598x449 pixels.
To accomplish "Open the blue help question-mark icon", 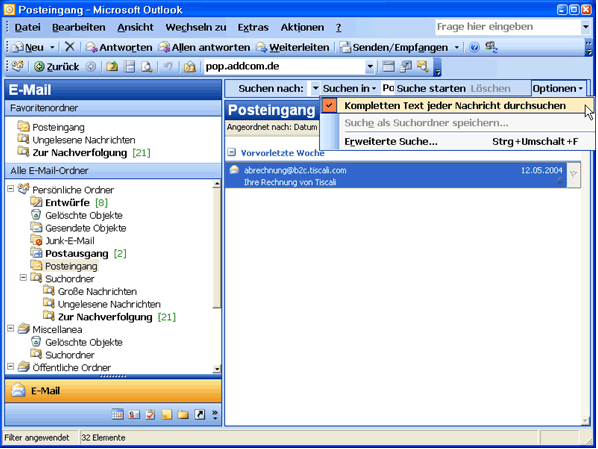I will (x=474, y=47).
